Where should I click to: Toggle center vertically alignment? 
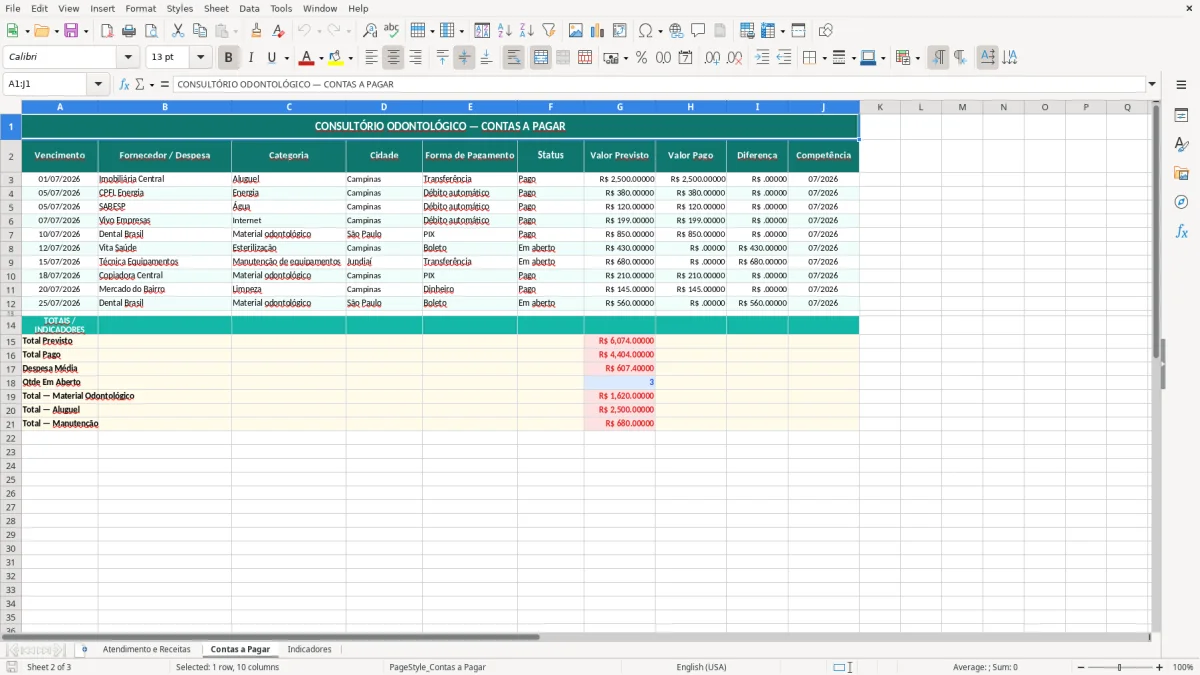pos(464,58)
